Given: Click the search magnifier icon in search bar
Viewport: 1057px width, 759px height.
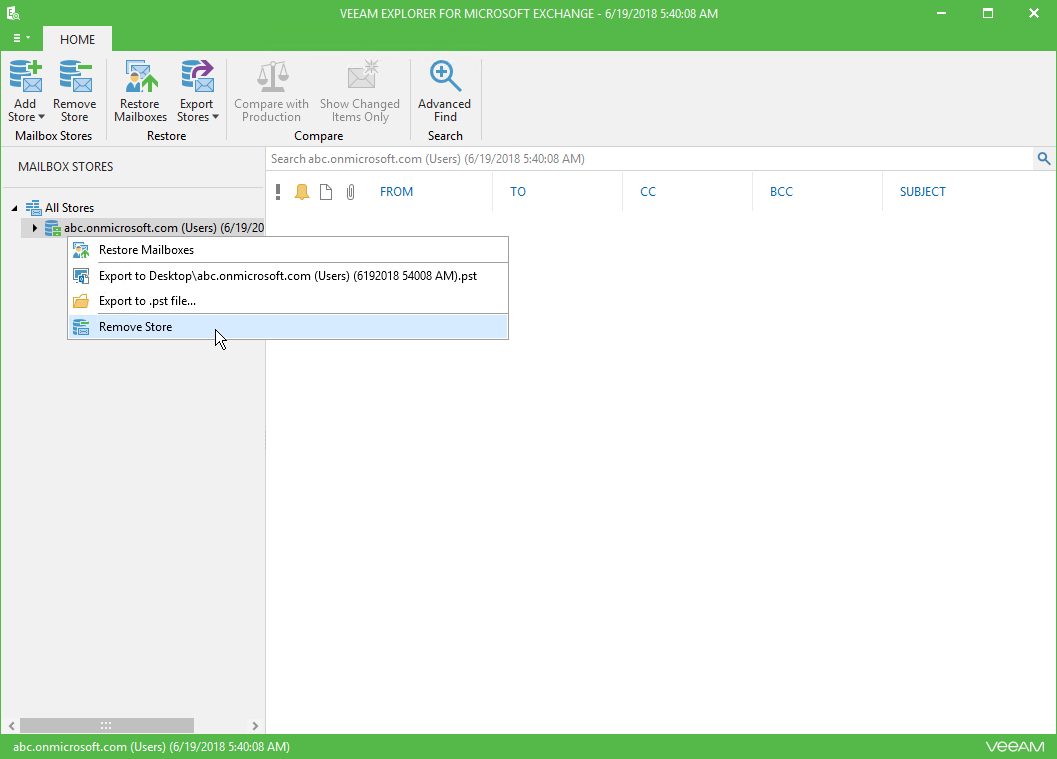Looking at the screenshot, I should 1044,158.
